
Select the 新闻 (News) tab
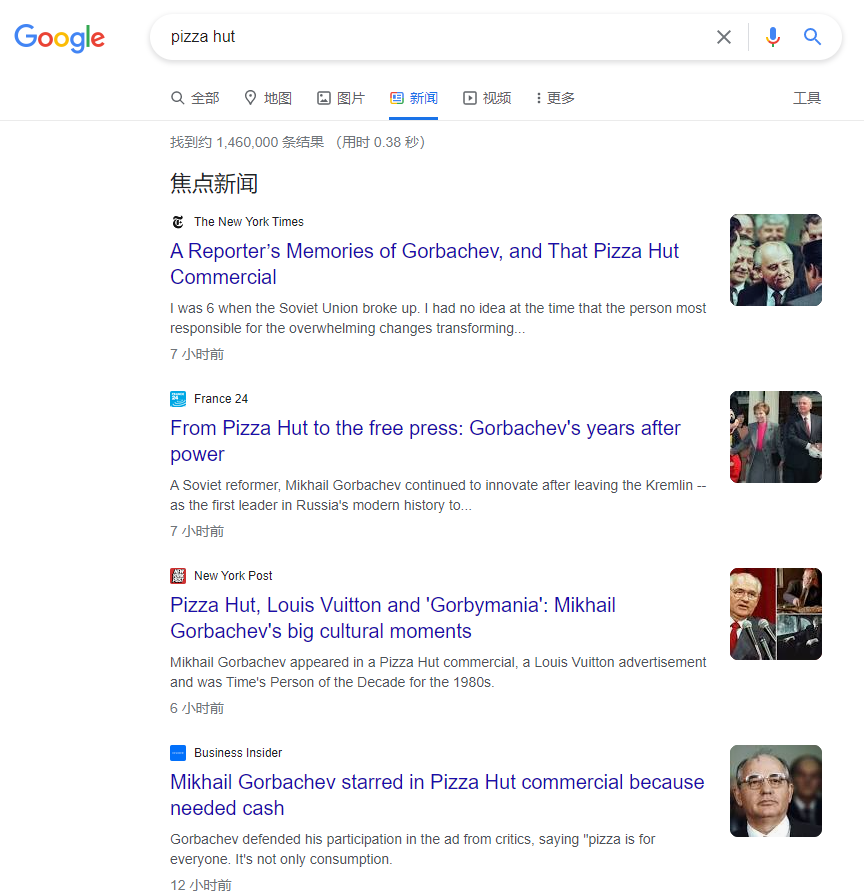coord(414,98)
